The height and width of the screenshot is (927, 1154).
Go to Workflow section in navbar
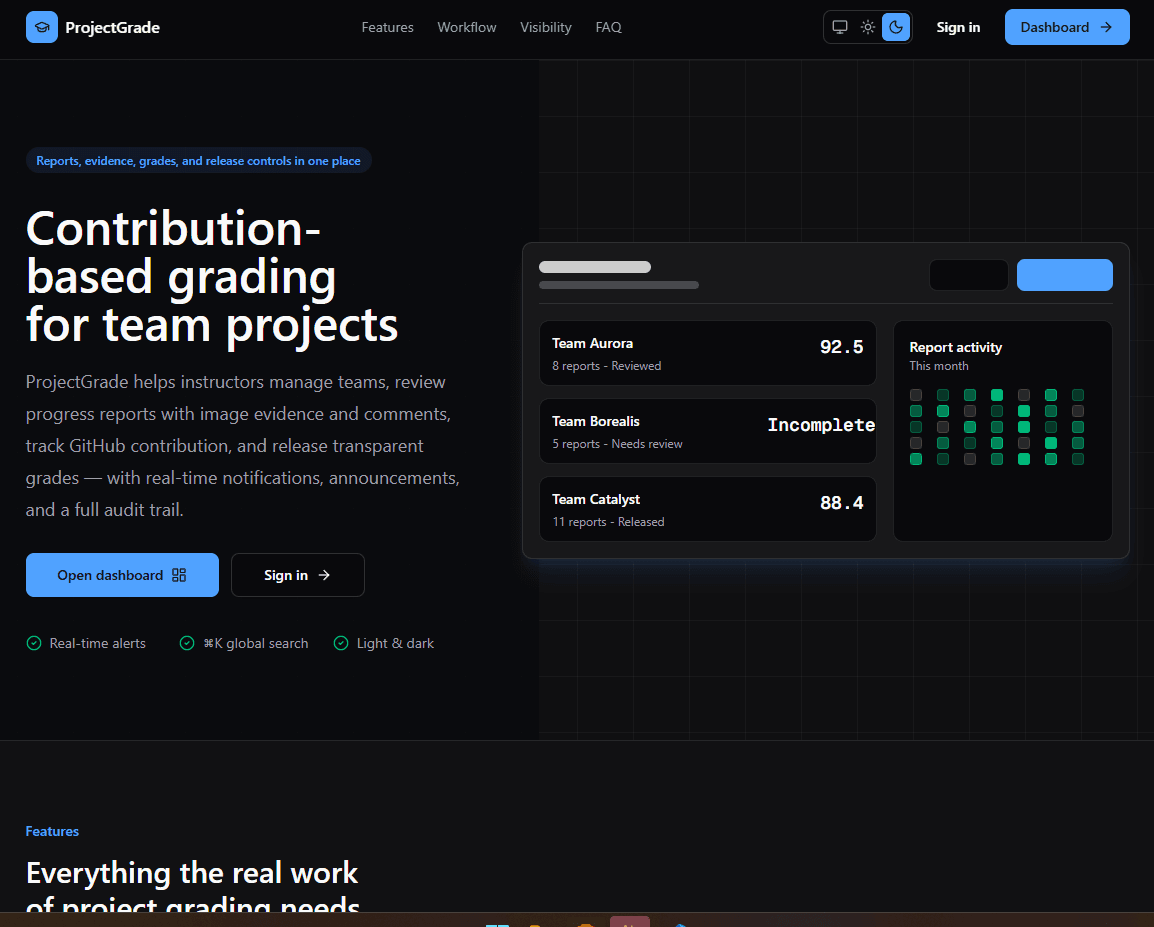pos(467,27)
